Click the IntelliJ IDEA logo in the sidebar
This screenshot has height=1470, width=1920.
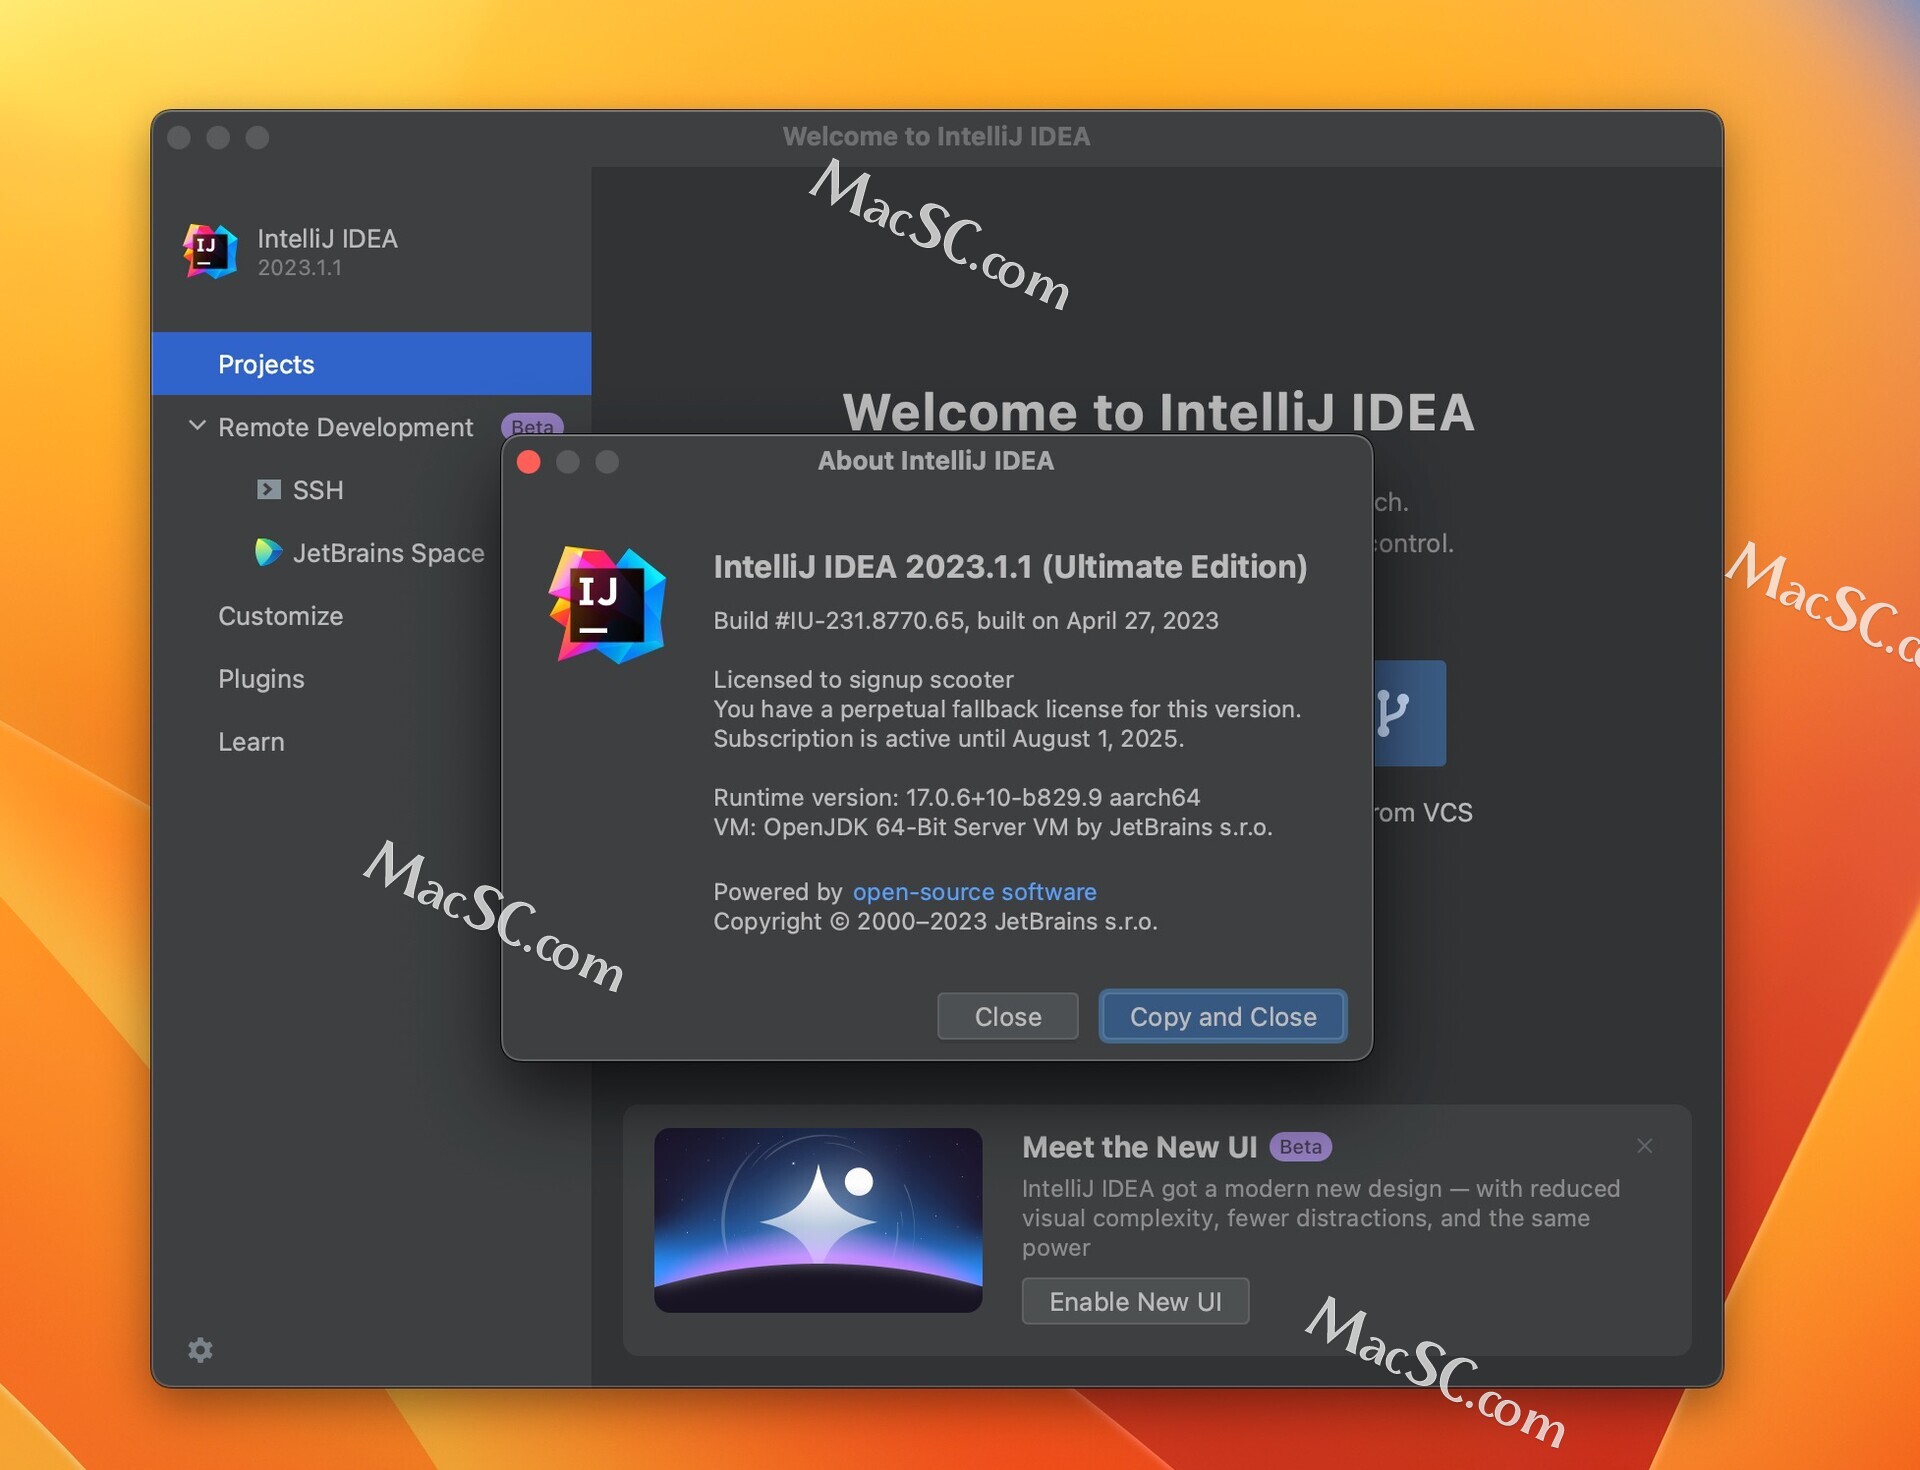[x=210, y=251]
